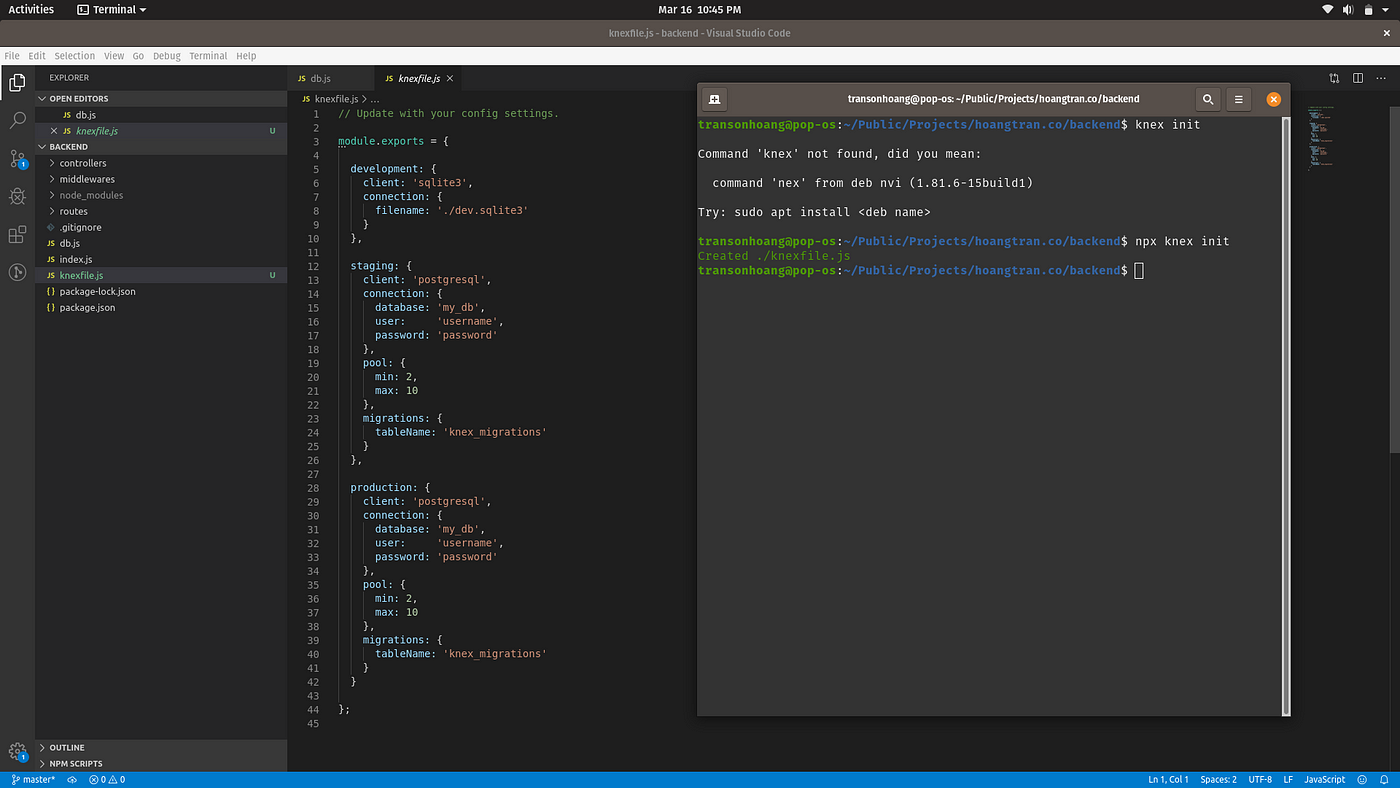The image size is (1400, 788).
Task: Open the Extensions view icon
Action: coord(17,235)
